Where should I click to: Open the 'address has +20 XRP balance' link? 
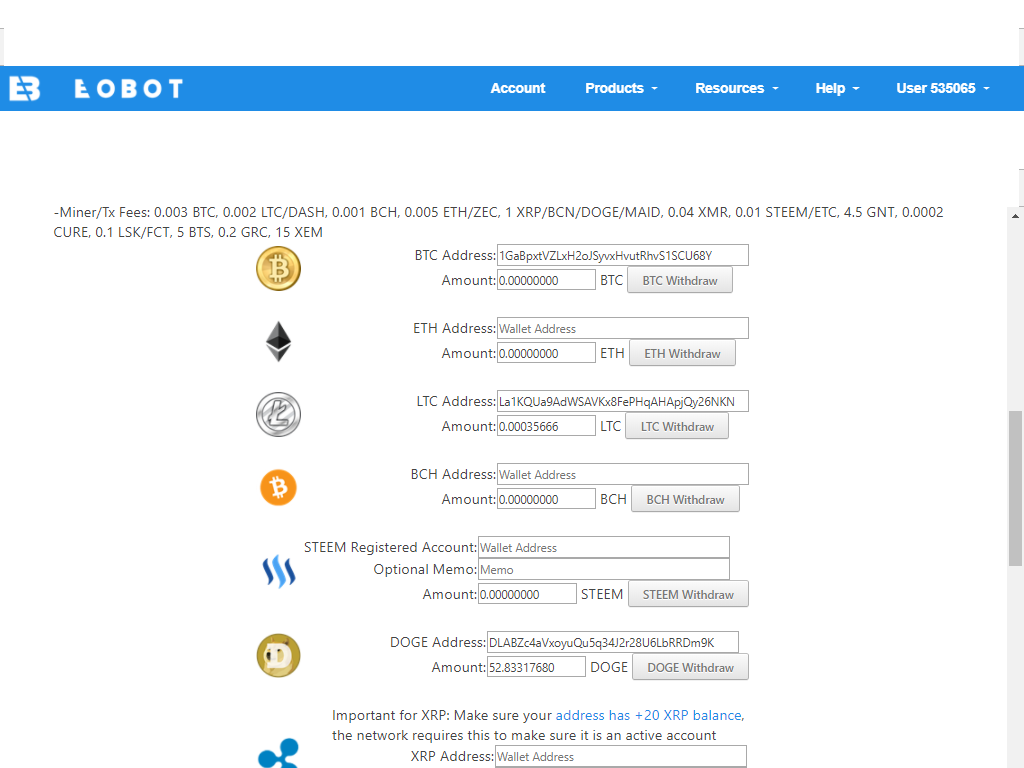[648, 715]
